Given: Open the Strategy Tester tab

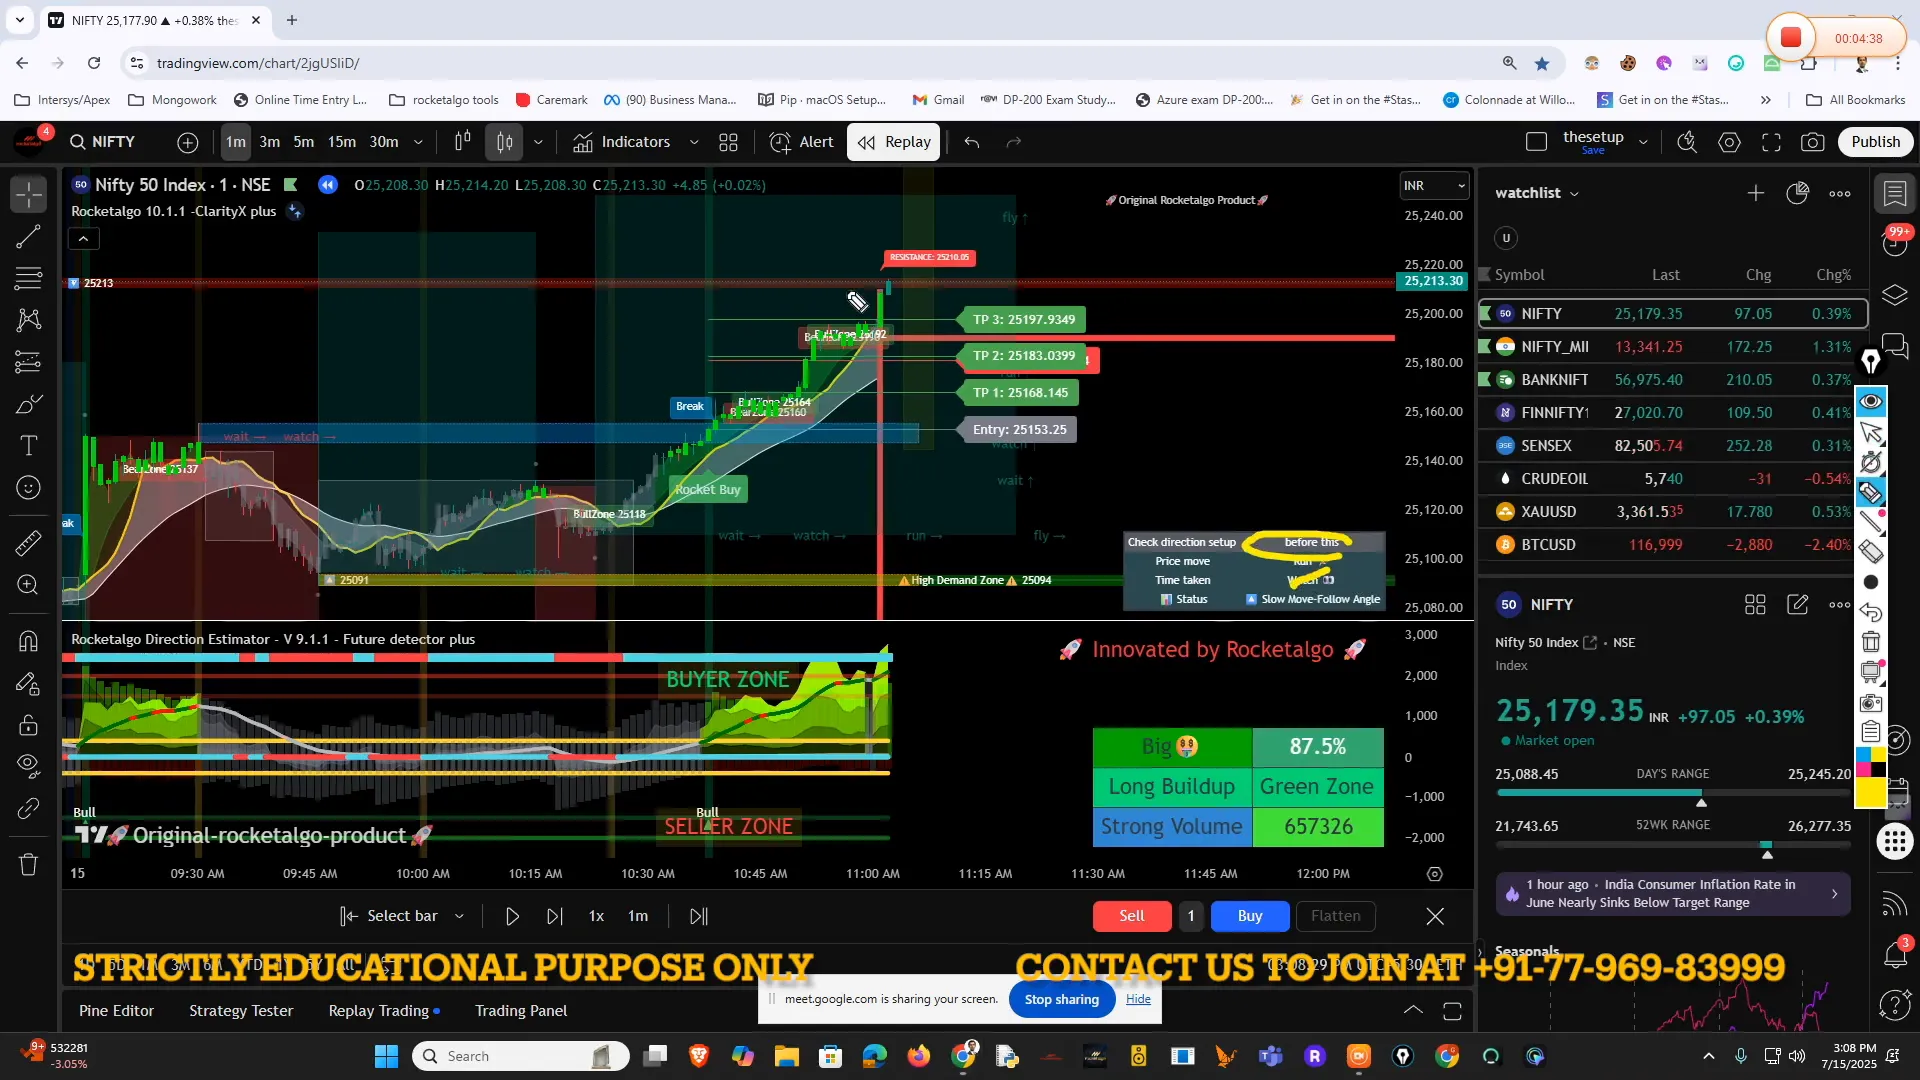Looking at the screenshot, I should pyautogui.click(x=241, y=1011).
